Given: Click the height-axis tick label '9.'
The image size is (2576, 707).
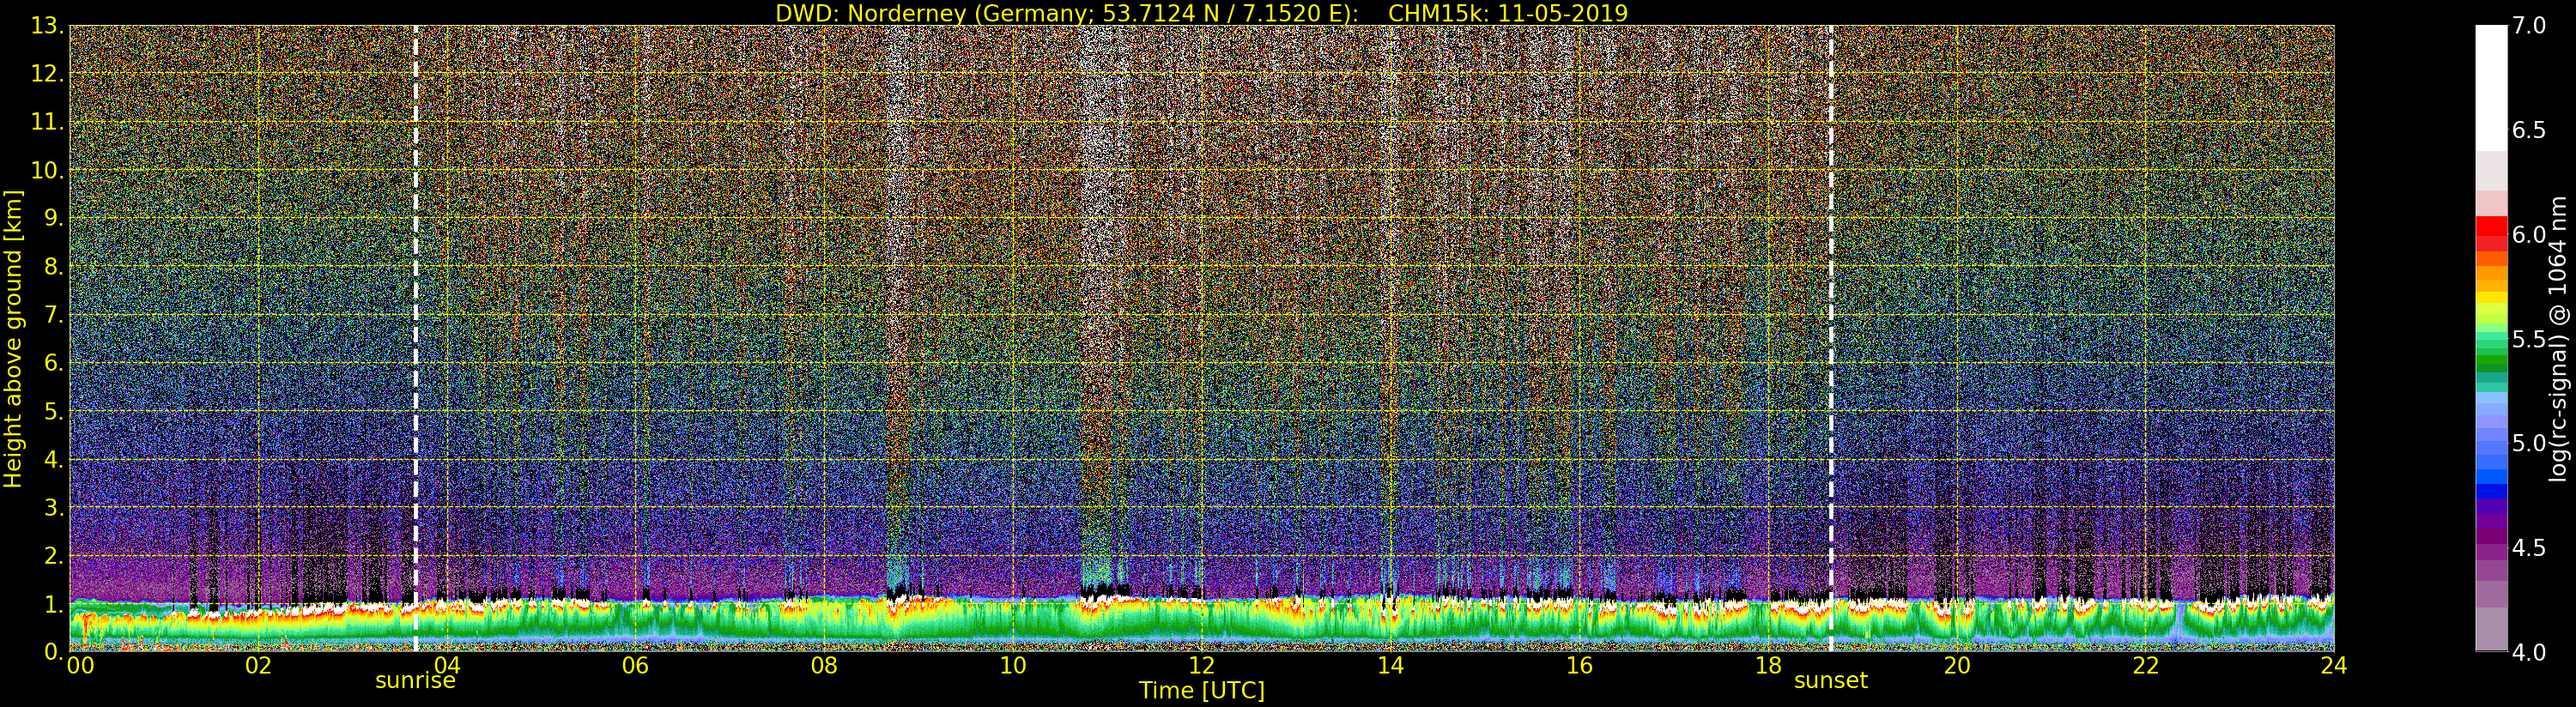Looking at the screenshot, I should coord(53,218).
